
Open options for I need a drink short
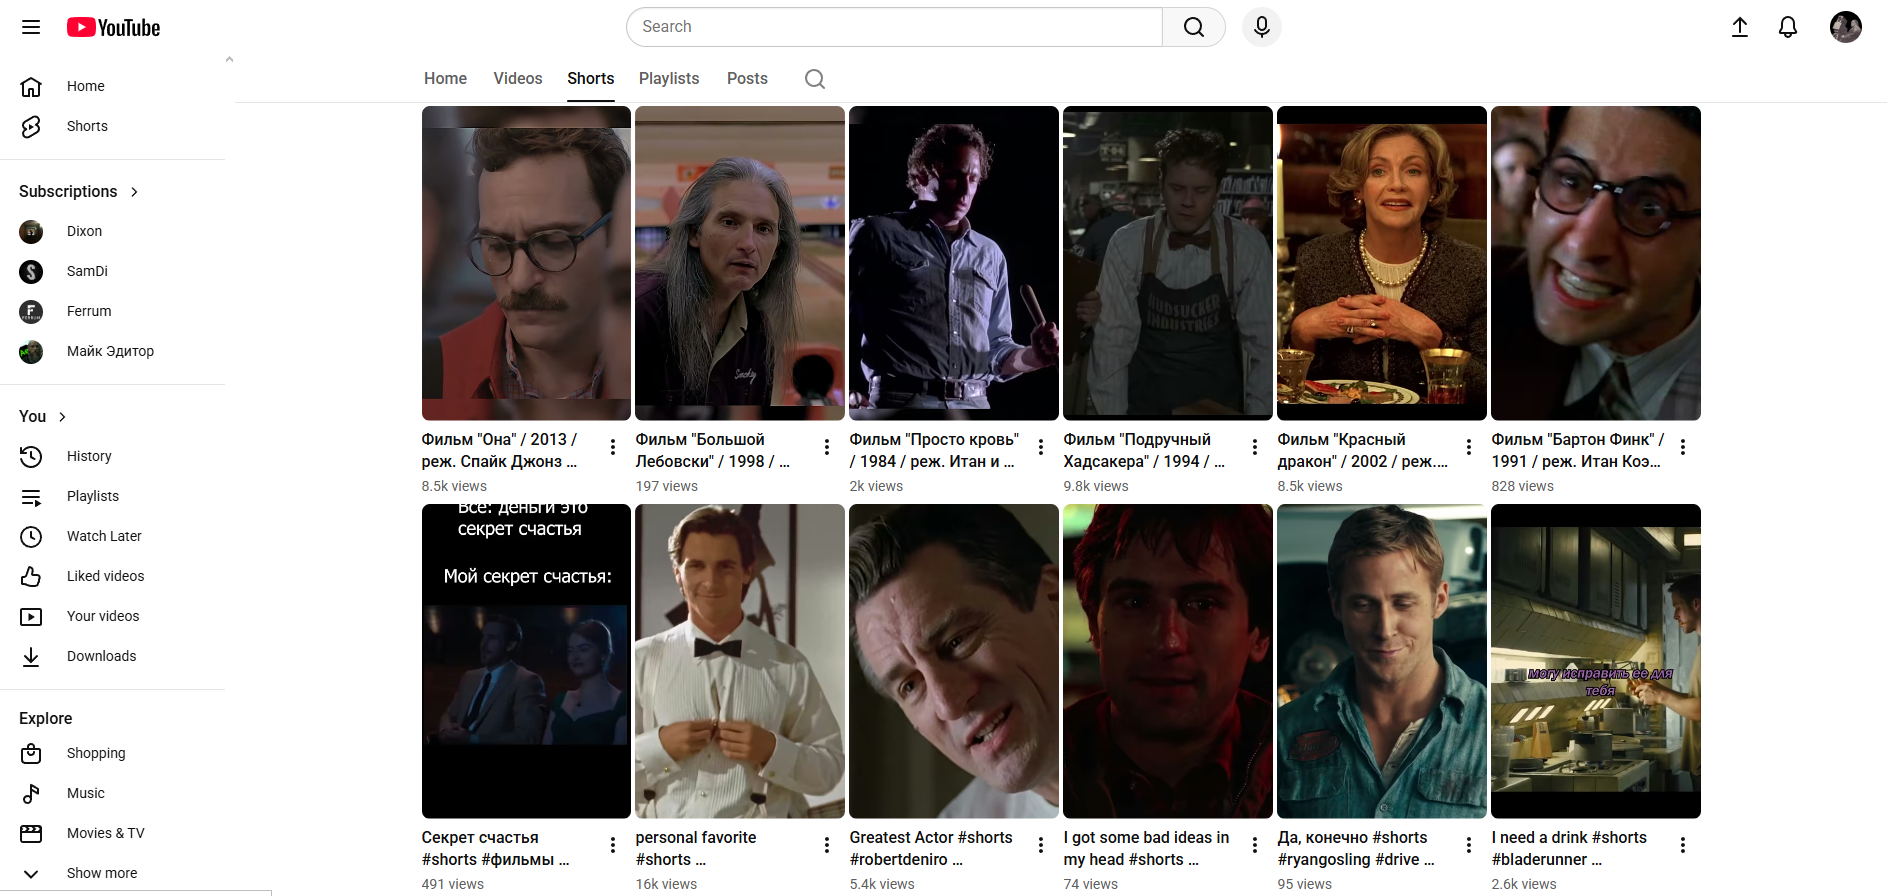click(1683, 845)
